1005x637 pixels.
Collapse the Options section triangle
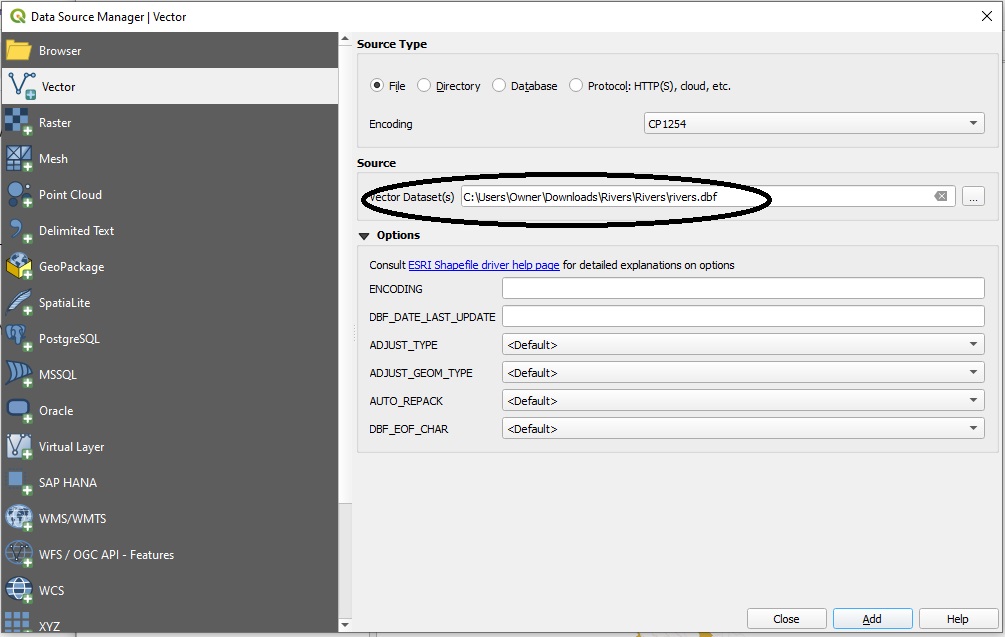click(364, 236)
